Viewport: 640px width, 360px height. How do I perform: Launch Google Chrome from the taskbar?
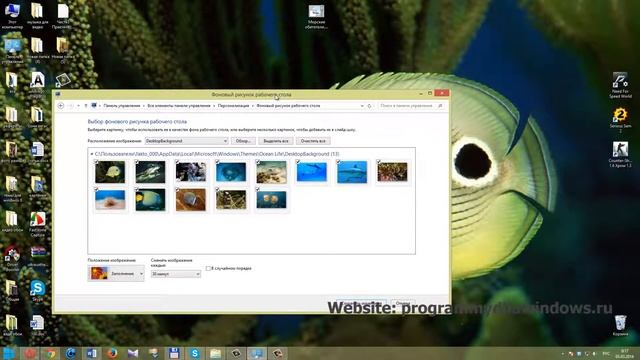51,353
